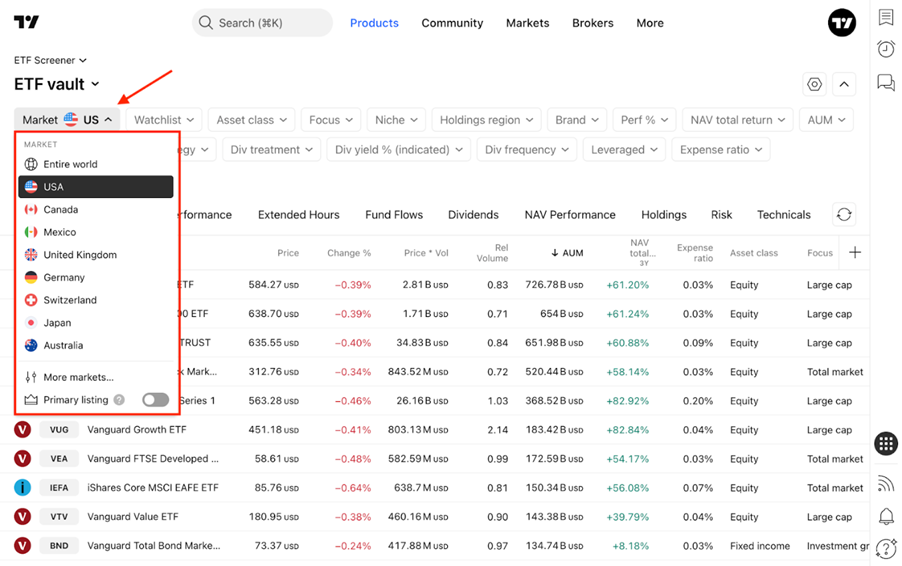Open the alerts clock icon
Image resolution: width=902 pixels, height=566 pixels.
[x=886, y=49]
